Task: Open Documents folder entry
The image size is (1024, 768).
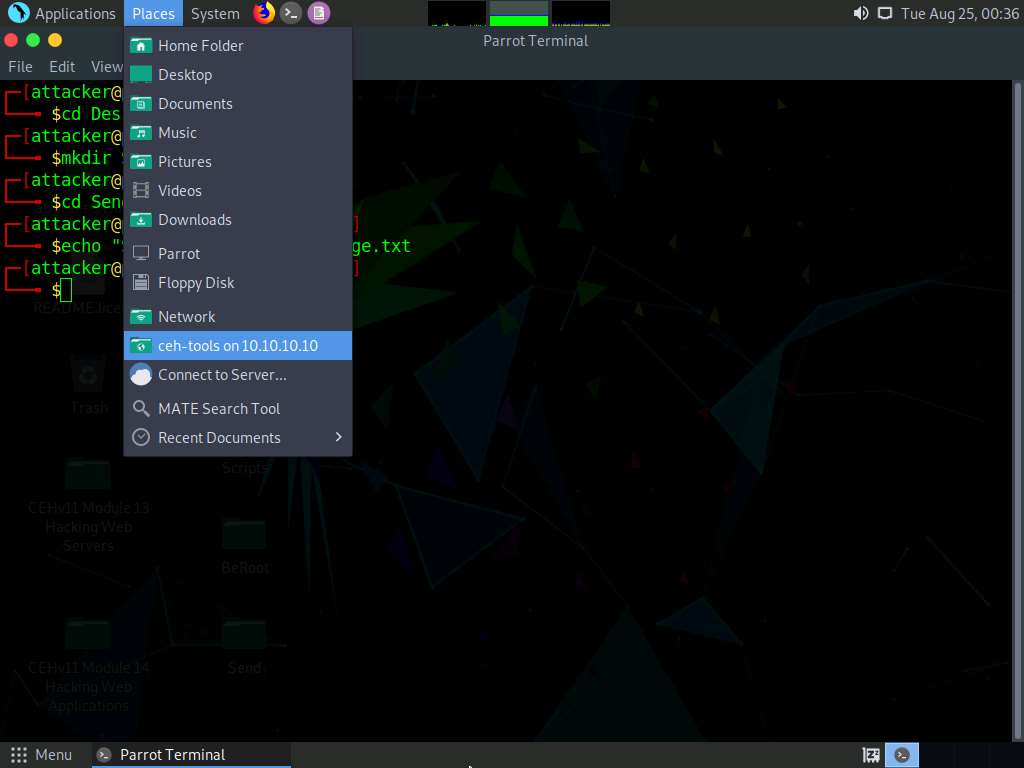Action: coord(238,104)
